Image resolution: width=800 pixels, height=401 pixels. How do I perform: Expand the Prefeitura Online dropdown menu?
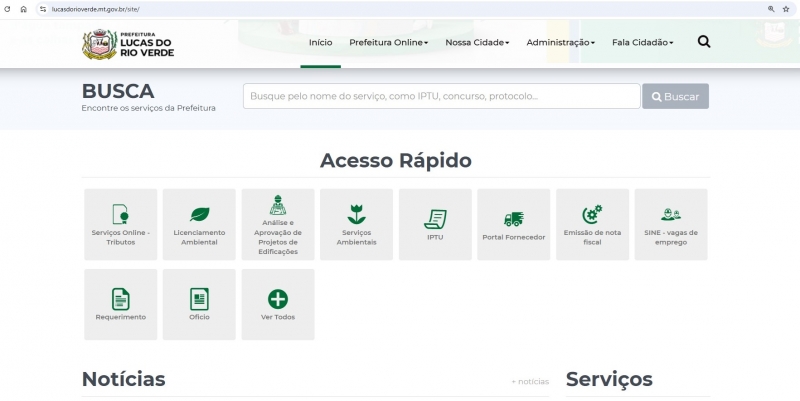pyautogui.click(x=388, y=43)
